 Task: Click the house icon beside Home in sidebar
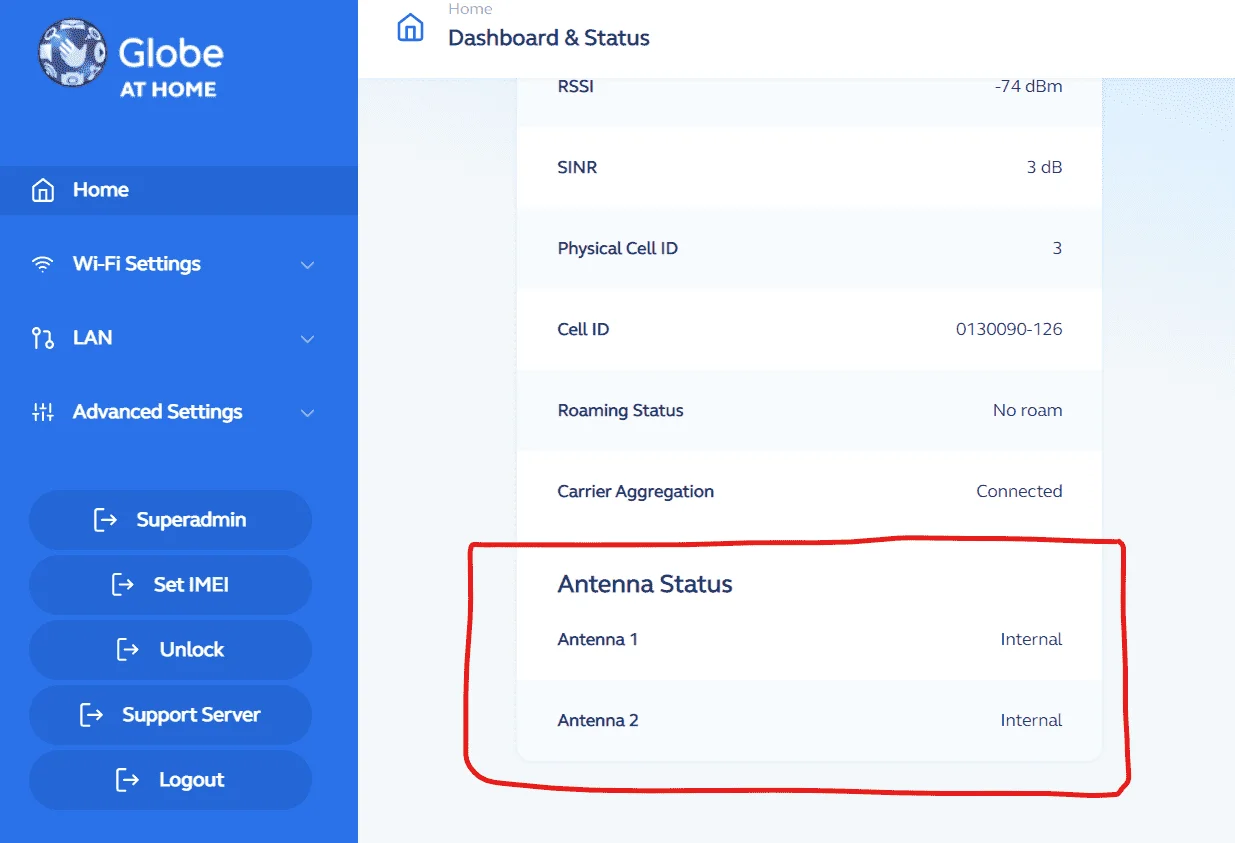pos(42,190)
